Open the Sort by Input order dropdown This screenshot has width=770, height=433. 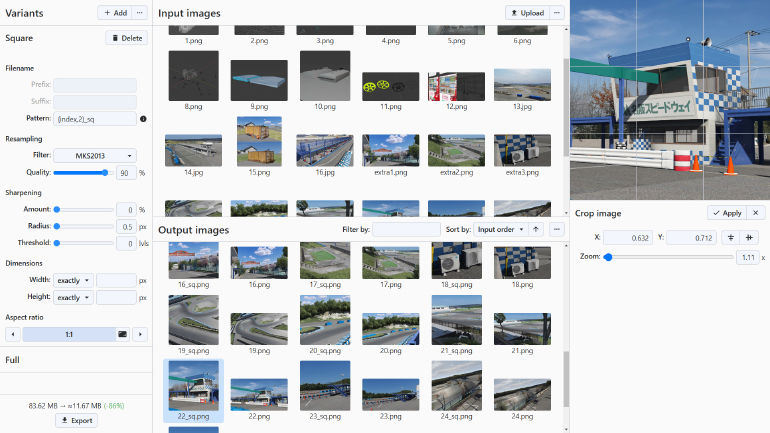[x=500, y=229]
